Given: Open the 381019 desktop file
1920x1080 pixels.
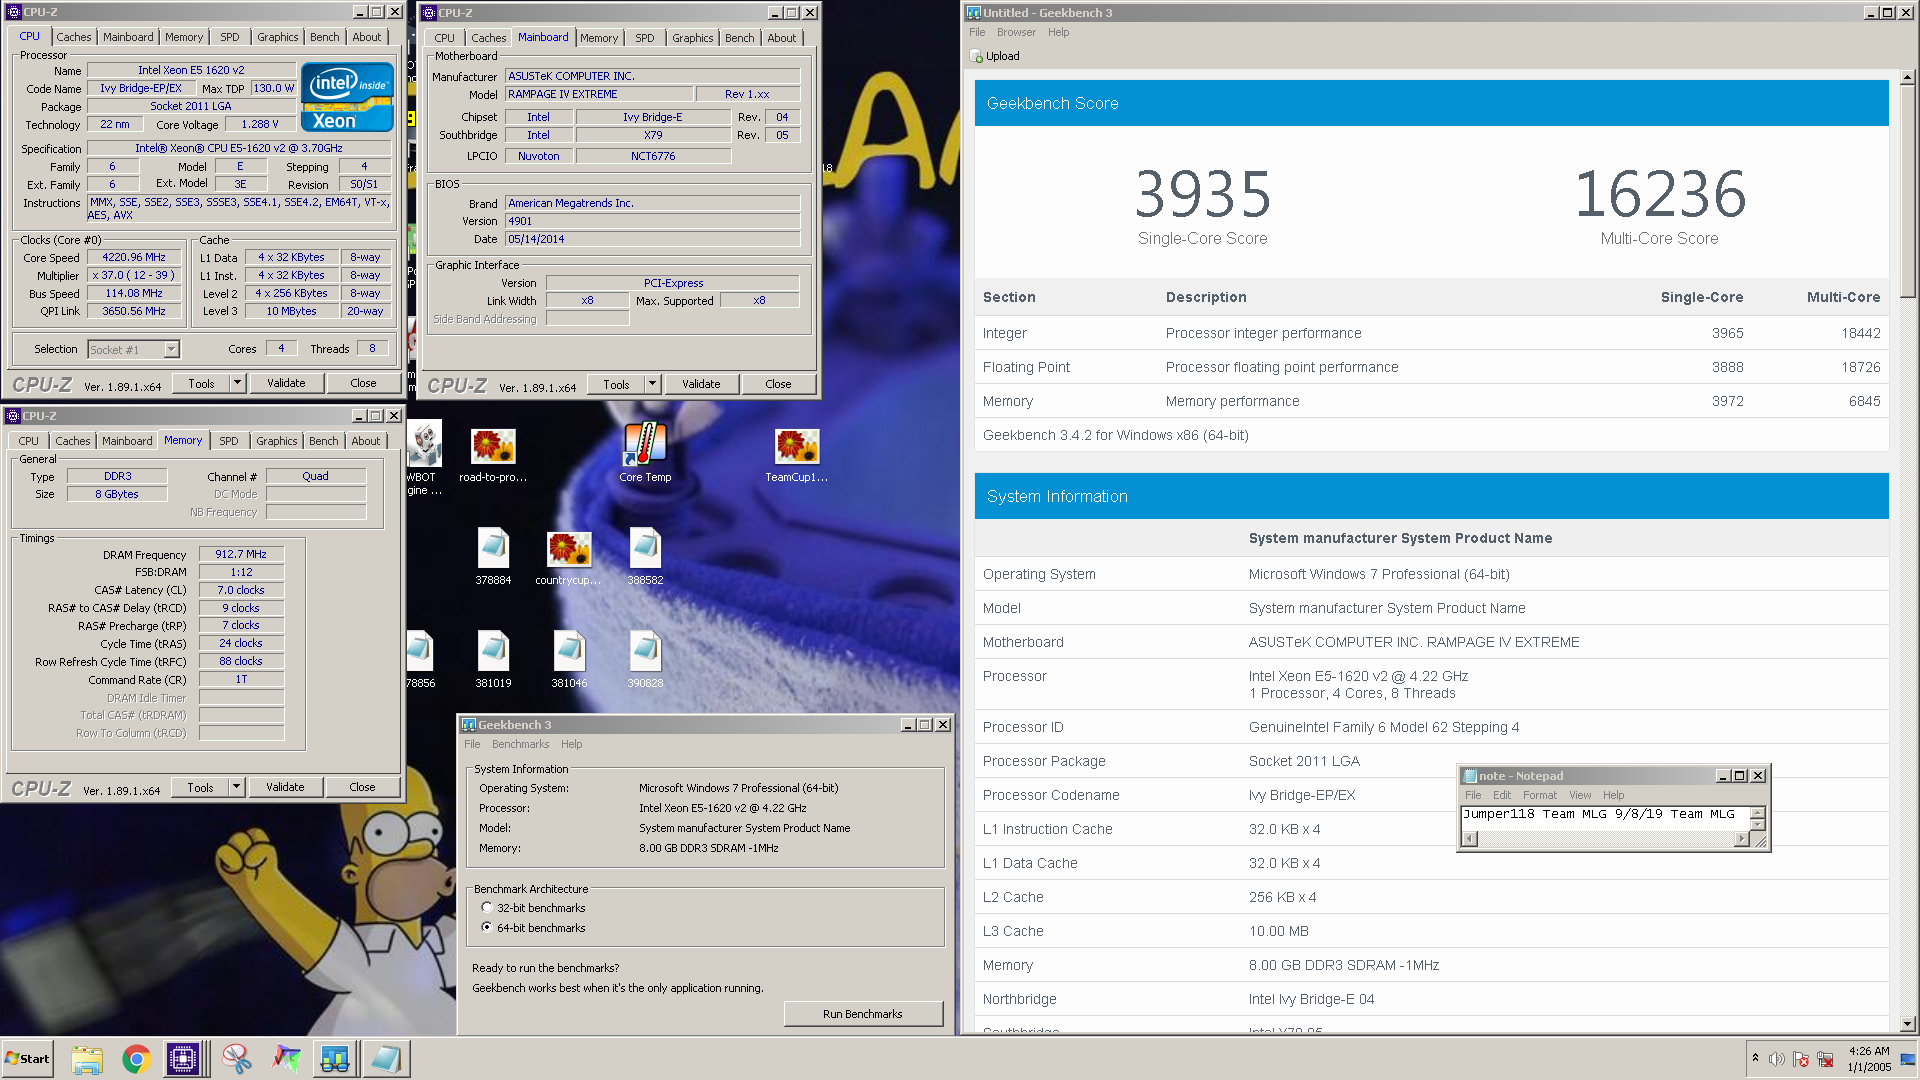Looking at the screenshot, I should tap(493, 660).
